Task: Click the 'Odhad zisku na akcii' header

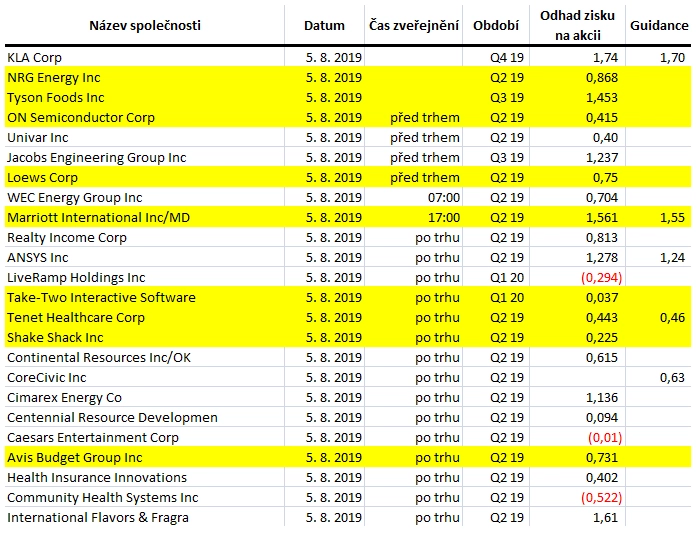Action: point(577,25)
